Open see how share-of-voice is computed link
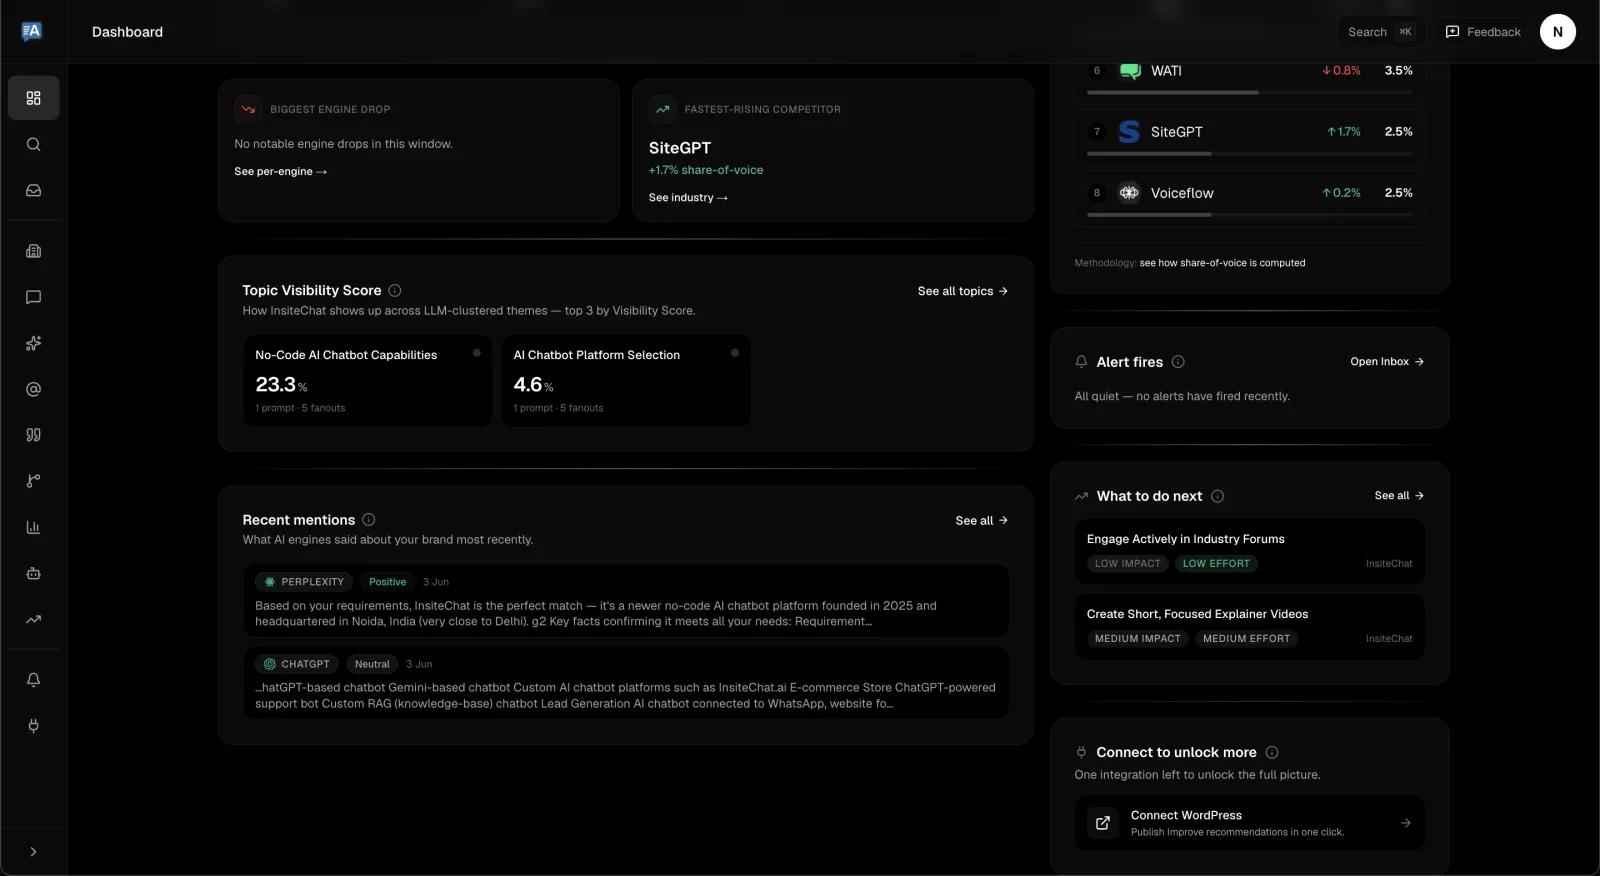The image size is (1600, 876). point(1222,263)
